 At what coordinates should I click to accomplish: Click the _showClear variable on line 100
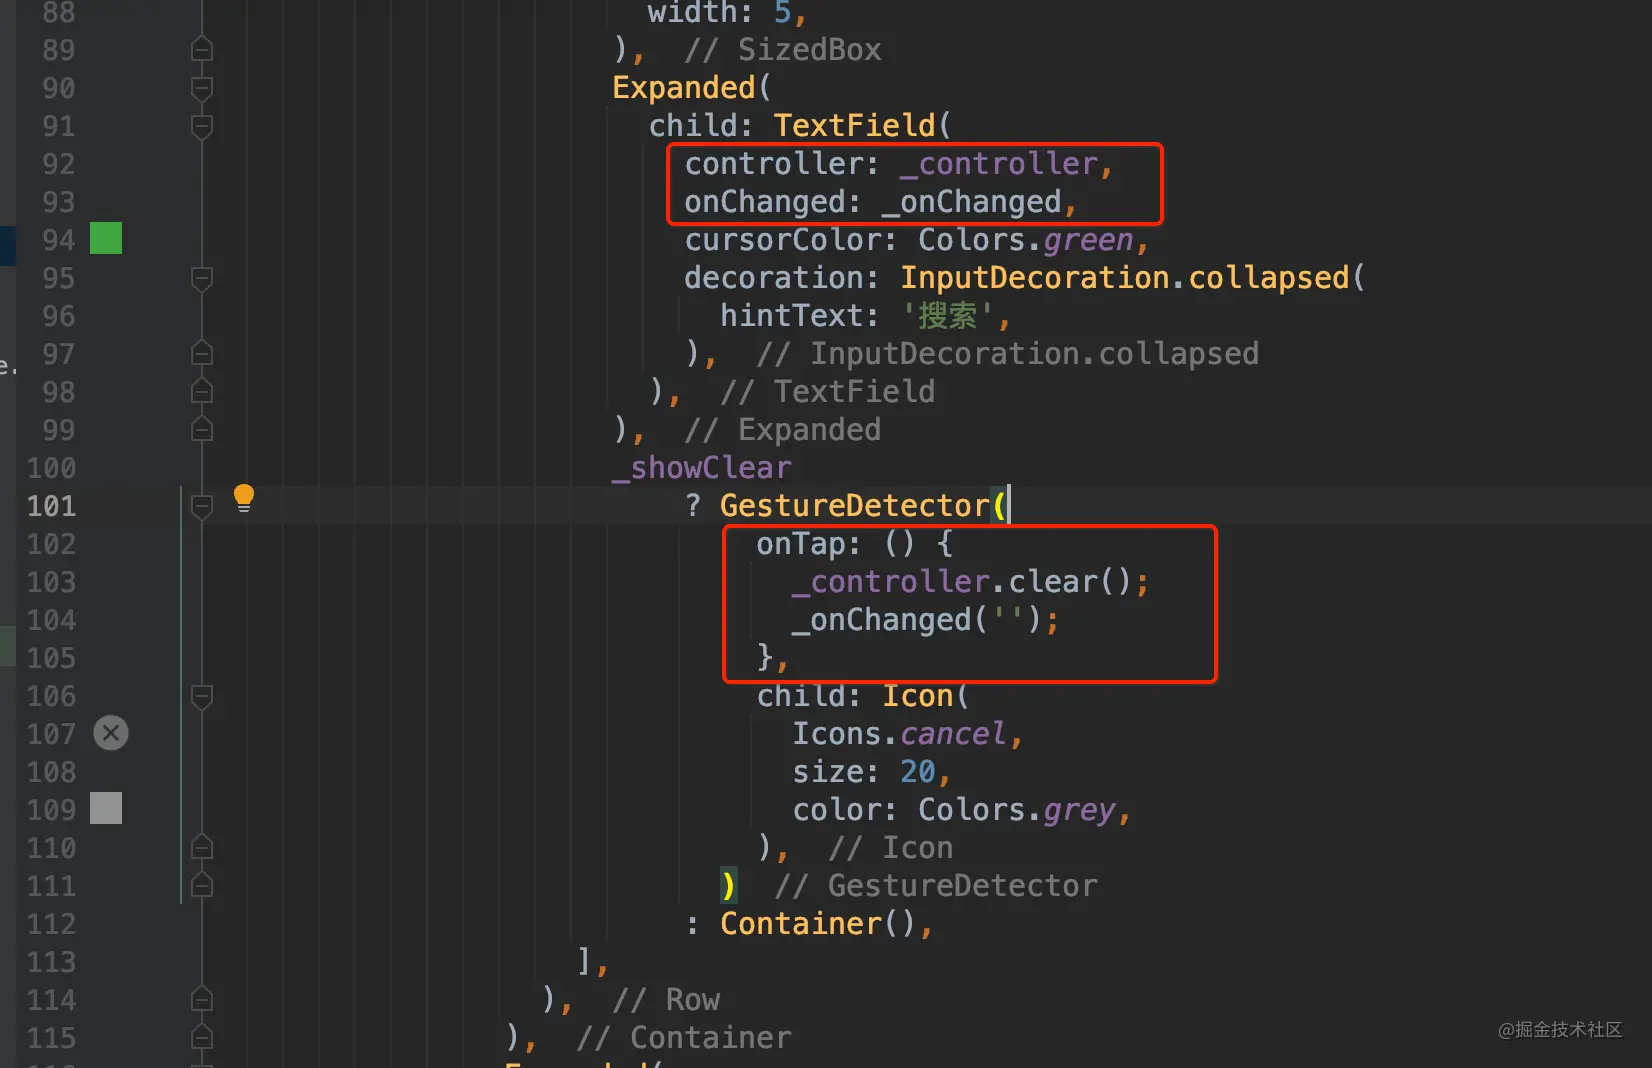coord(702,468)
